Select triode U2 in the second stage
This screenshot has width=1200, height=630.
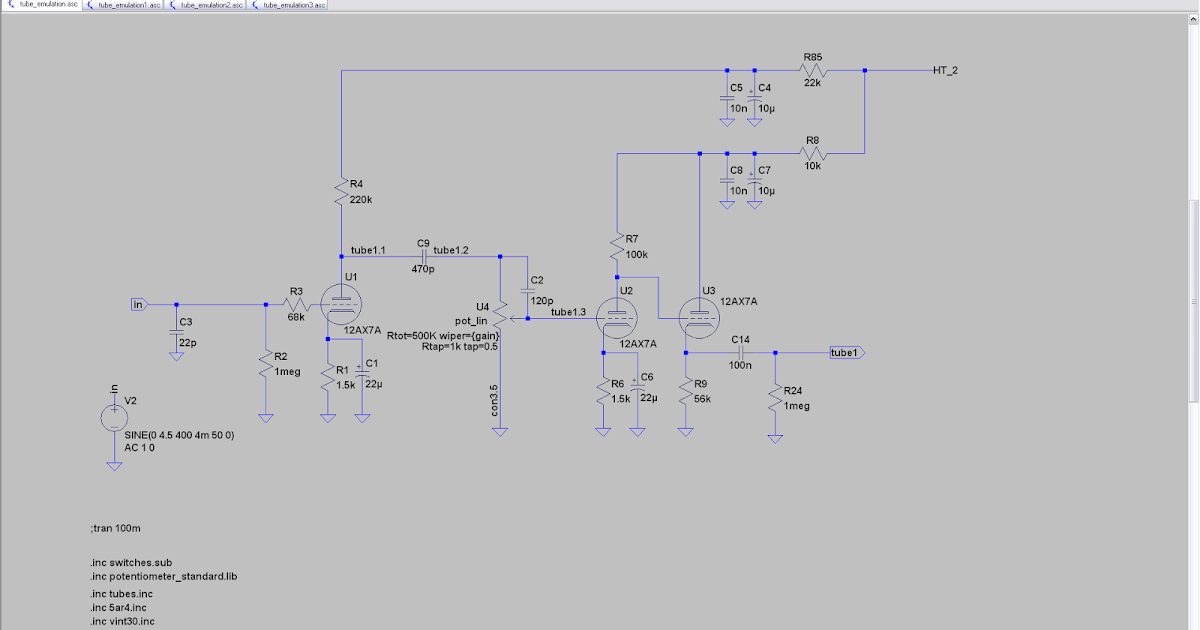tap(617, 318)
